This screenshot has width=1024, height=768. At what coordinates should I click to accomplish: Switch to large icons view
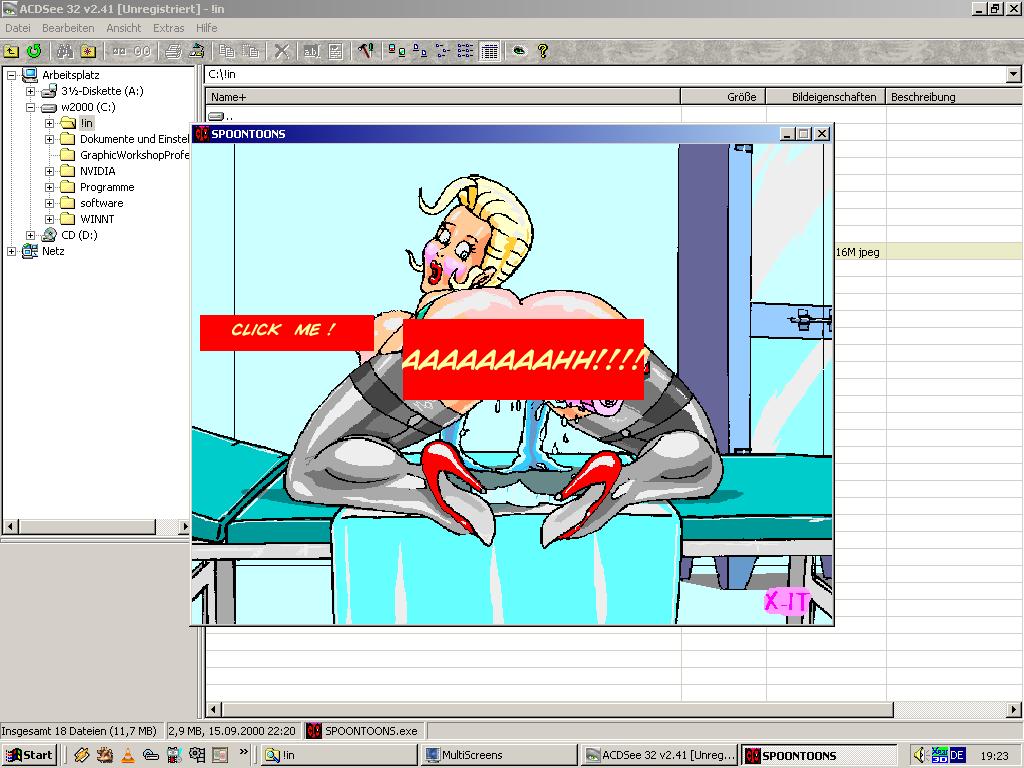click(396, 51)
